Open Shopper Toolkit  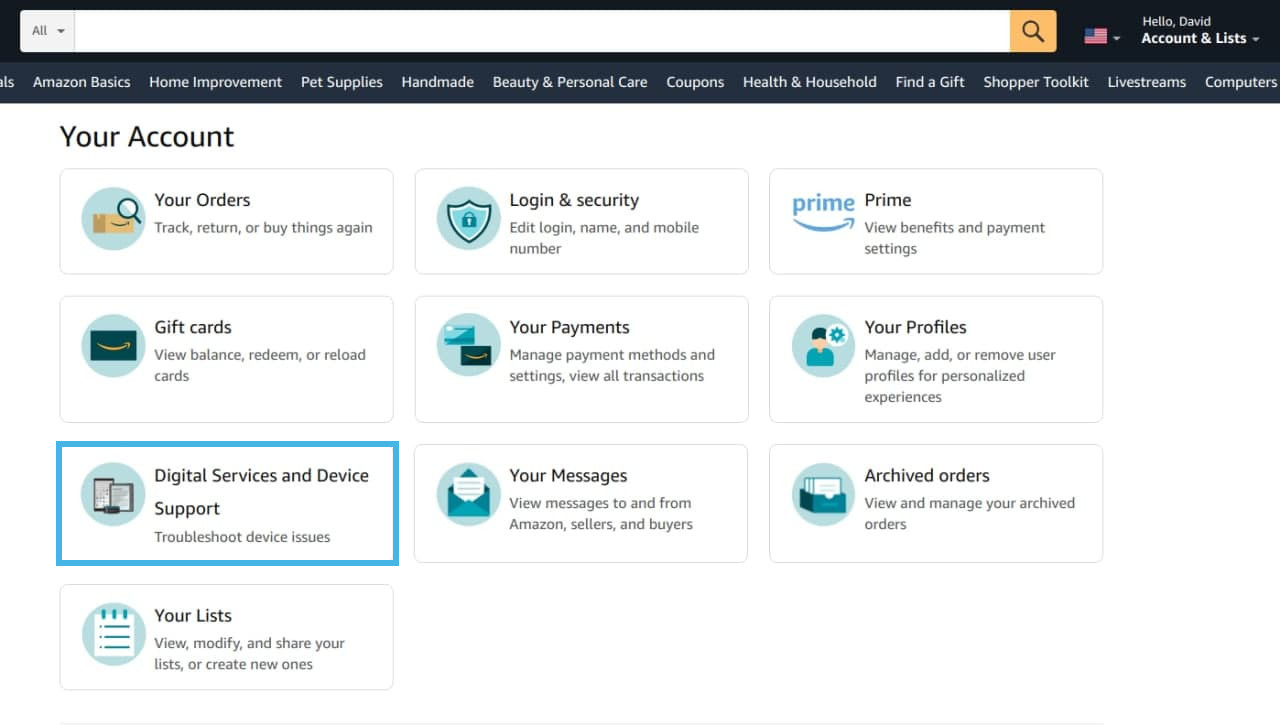(1036, 82)
